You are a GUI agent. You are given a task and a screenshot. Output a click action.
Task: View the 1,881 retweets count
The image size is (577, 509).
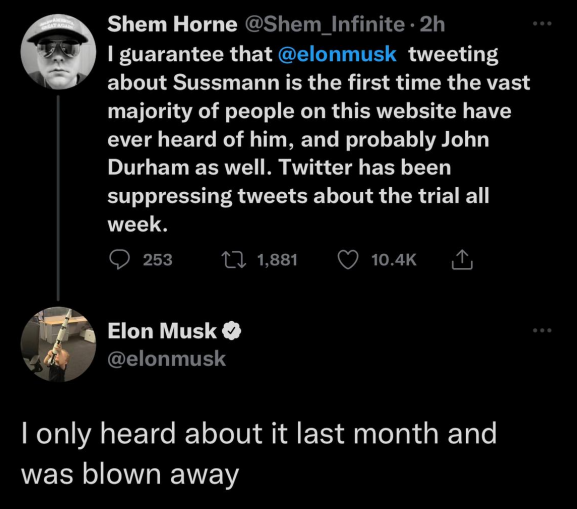point(277,260)
